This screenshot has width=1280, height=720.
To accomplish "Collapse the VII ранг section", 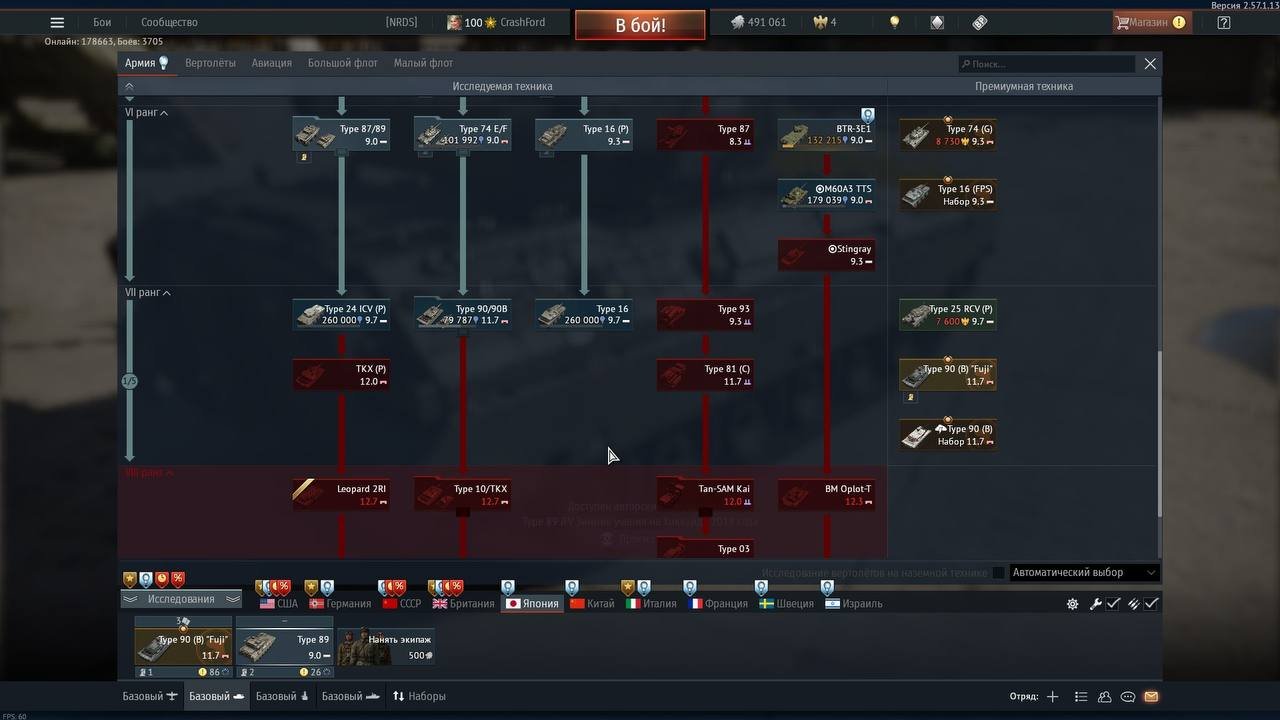I will click(x=148, y=293).
